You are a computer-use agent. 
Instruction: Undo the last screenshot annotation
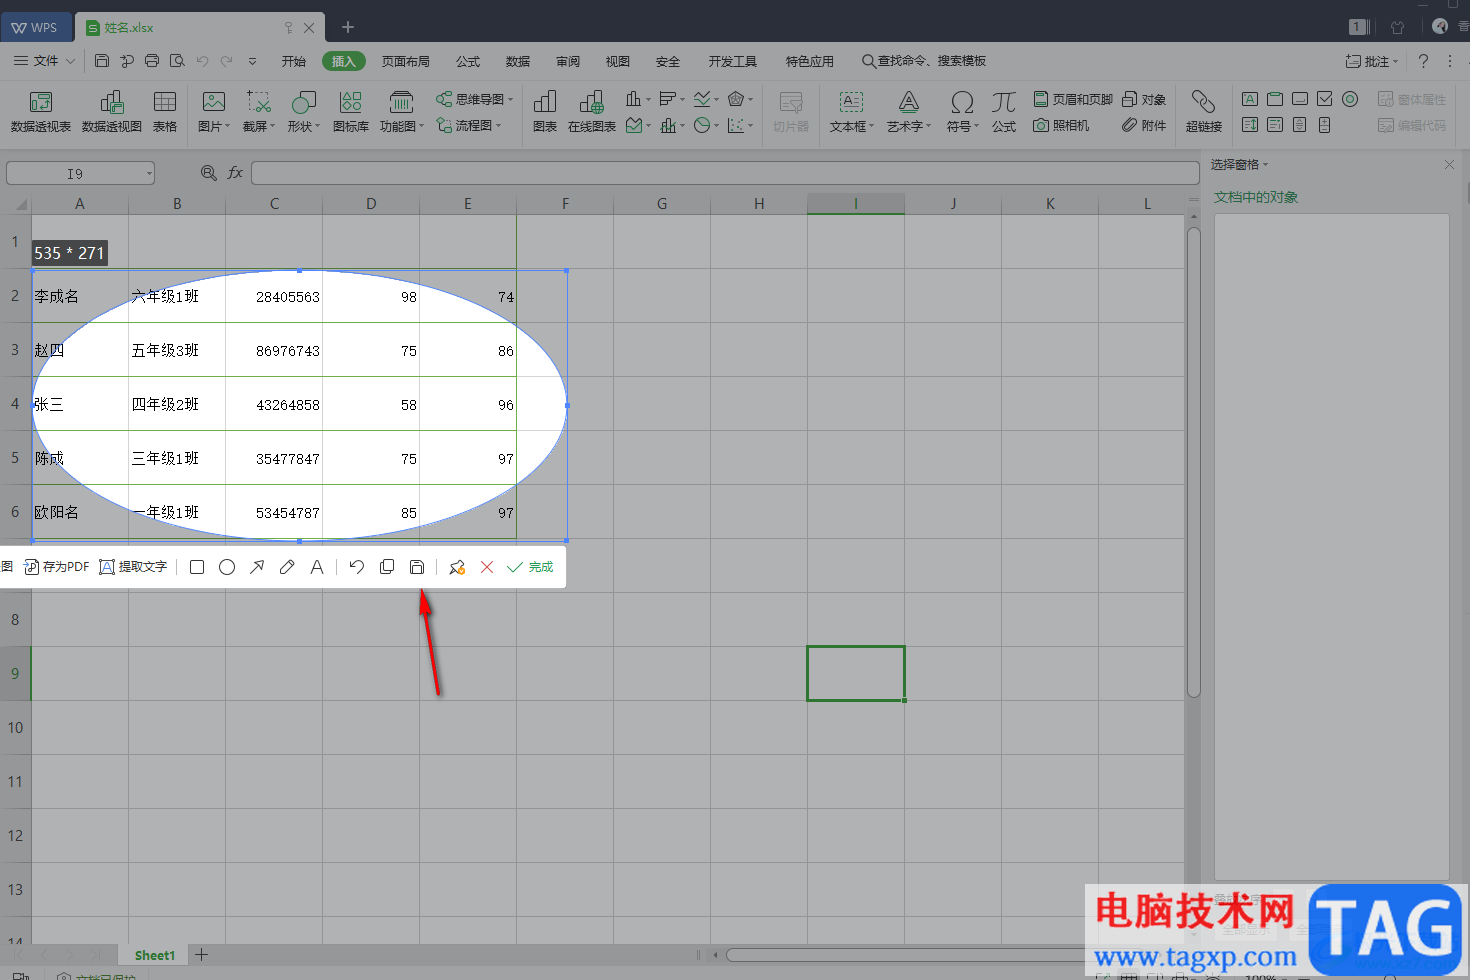tap(357, 567)
